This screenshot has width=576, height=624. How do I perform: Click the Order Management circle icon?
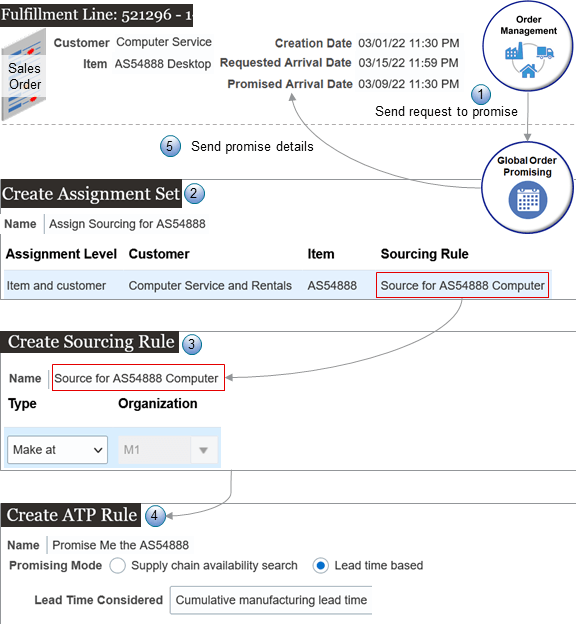click(x=528, y=46)
